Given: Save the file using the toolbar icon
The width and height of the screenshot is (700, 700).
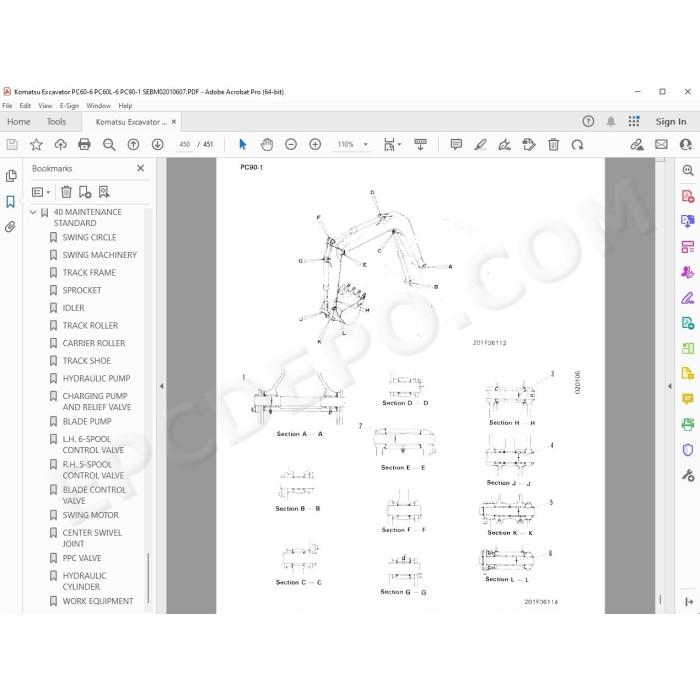Looking at the screenshot, I should (x=12, y=145).
